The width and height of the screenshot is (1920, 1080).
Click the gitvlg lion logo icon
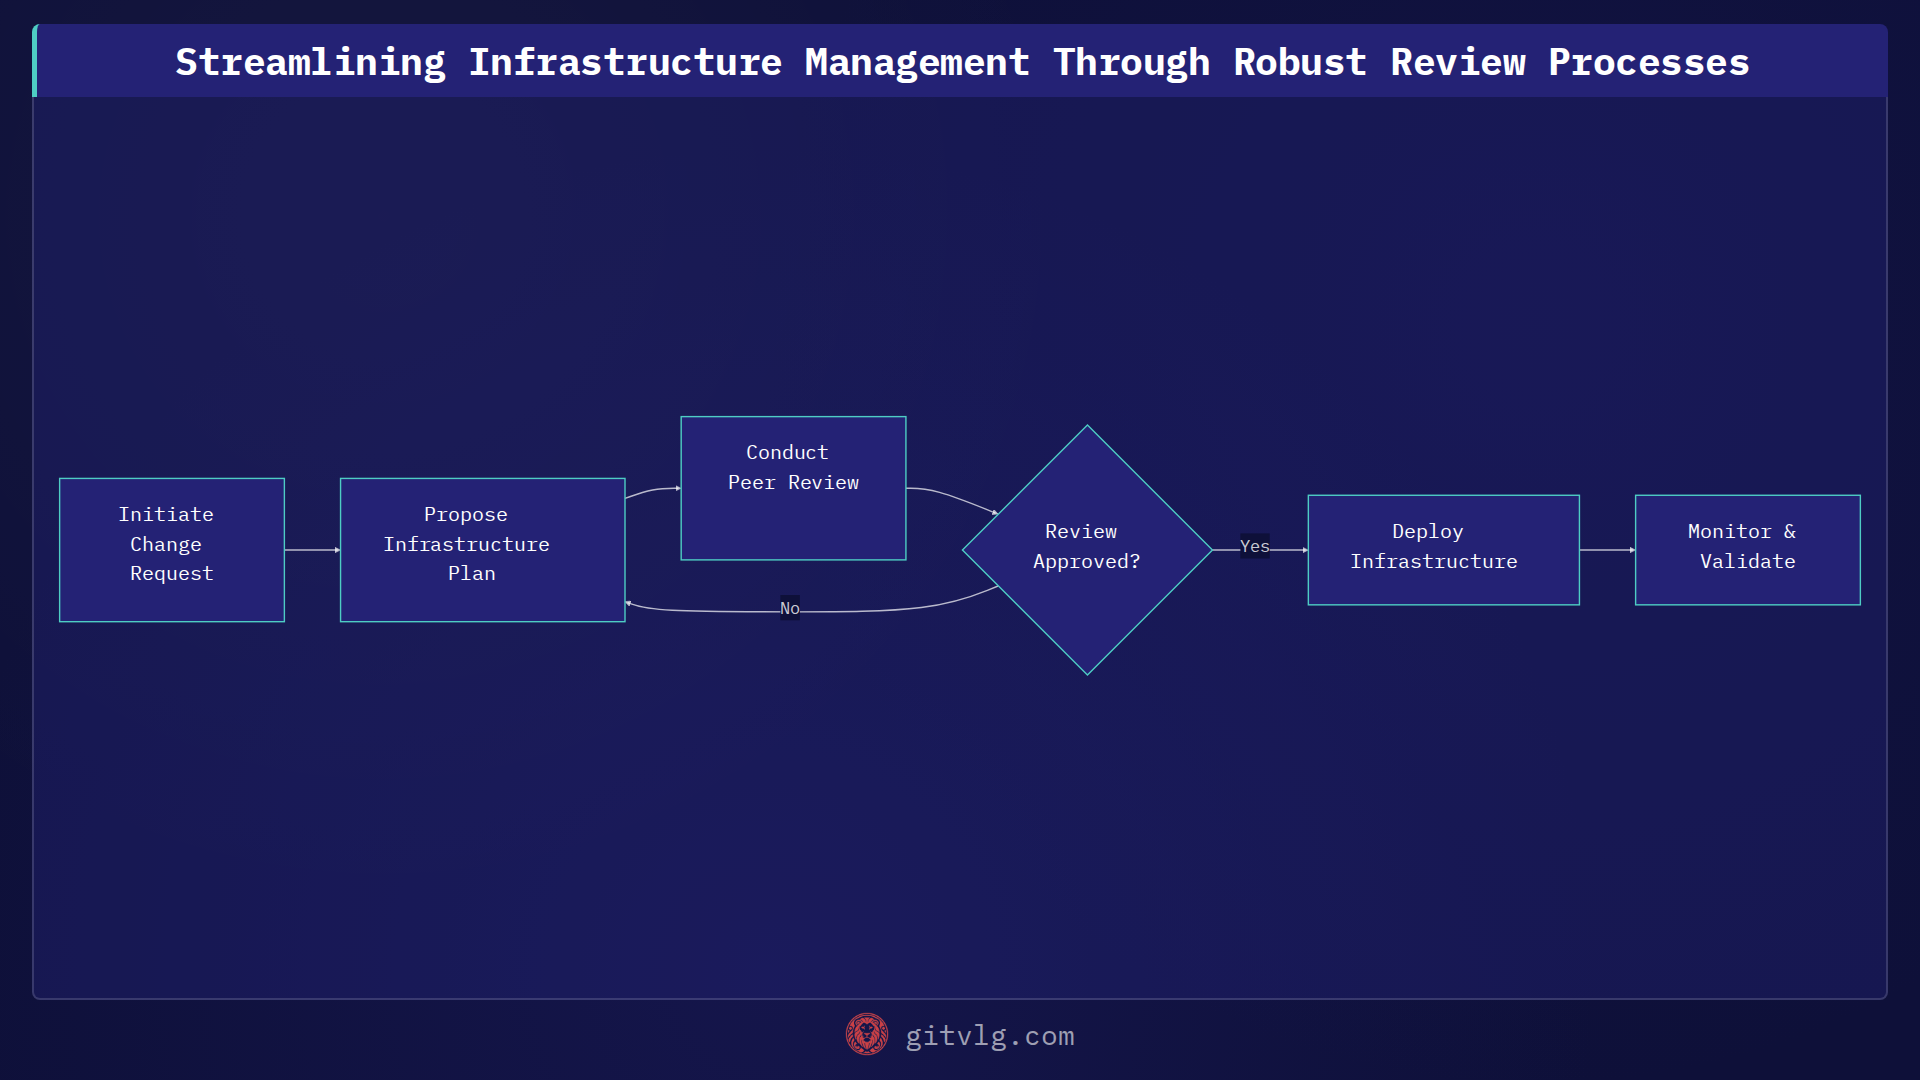coord(866,1035)
